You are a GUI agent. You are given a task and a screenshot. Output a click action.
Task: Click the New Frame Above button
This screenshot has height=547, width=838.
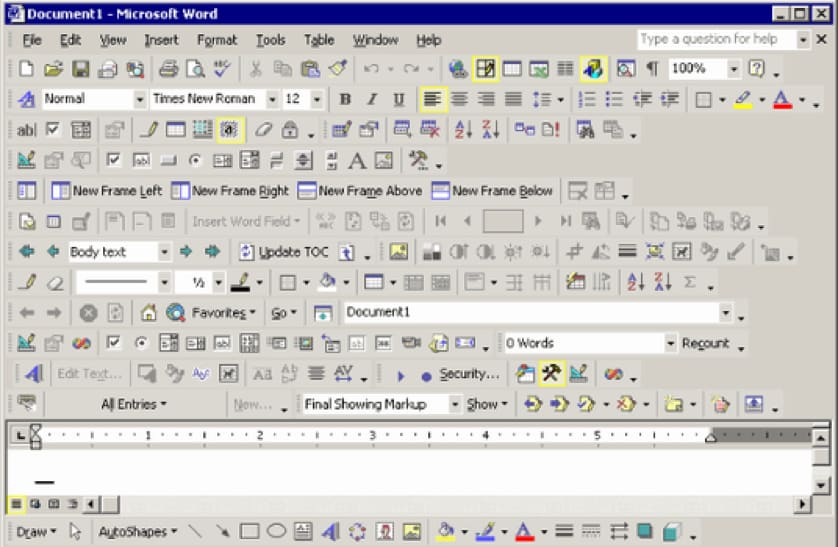(360, 191)
